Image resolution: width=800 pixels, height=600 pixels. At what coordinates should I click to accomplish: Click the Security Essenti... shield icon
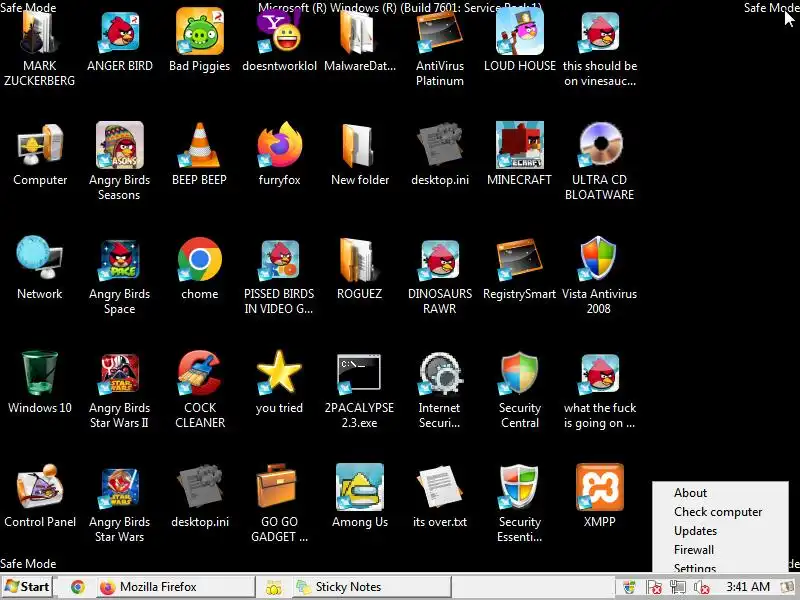pyautogui.click(x=518, y=488)
